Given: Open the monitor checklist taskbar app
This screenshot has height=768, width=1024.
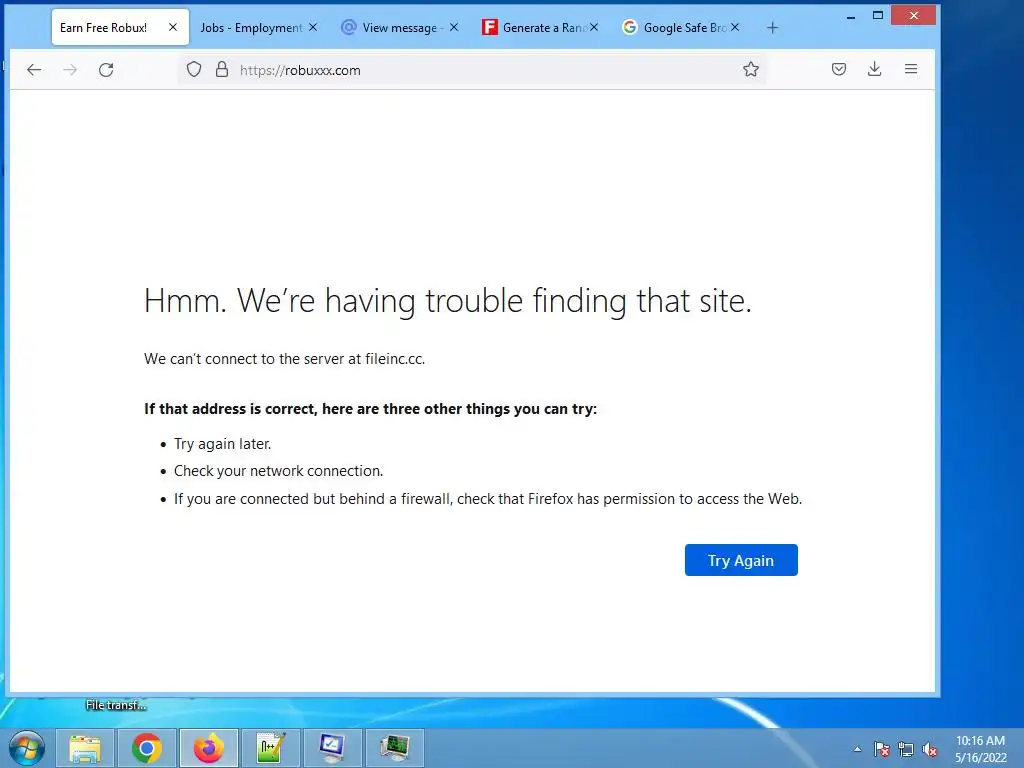Looking at the screenshot, I should [333, 748].
